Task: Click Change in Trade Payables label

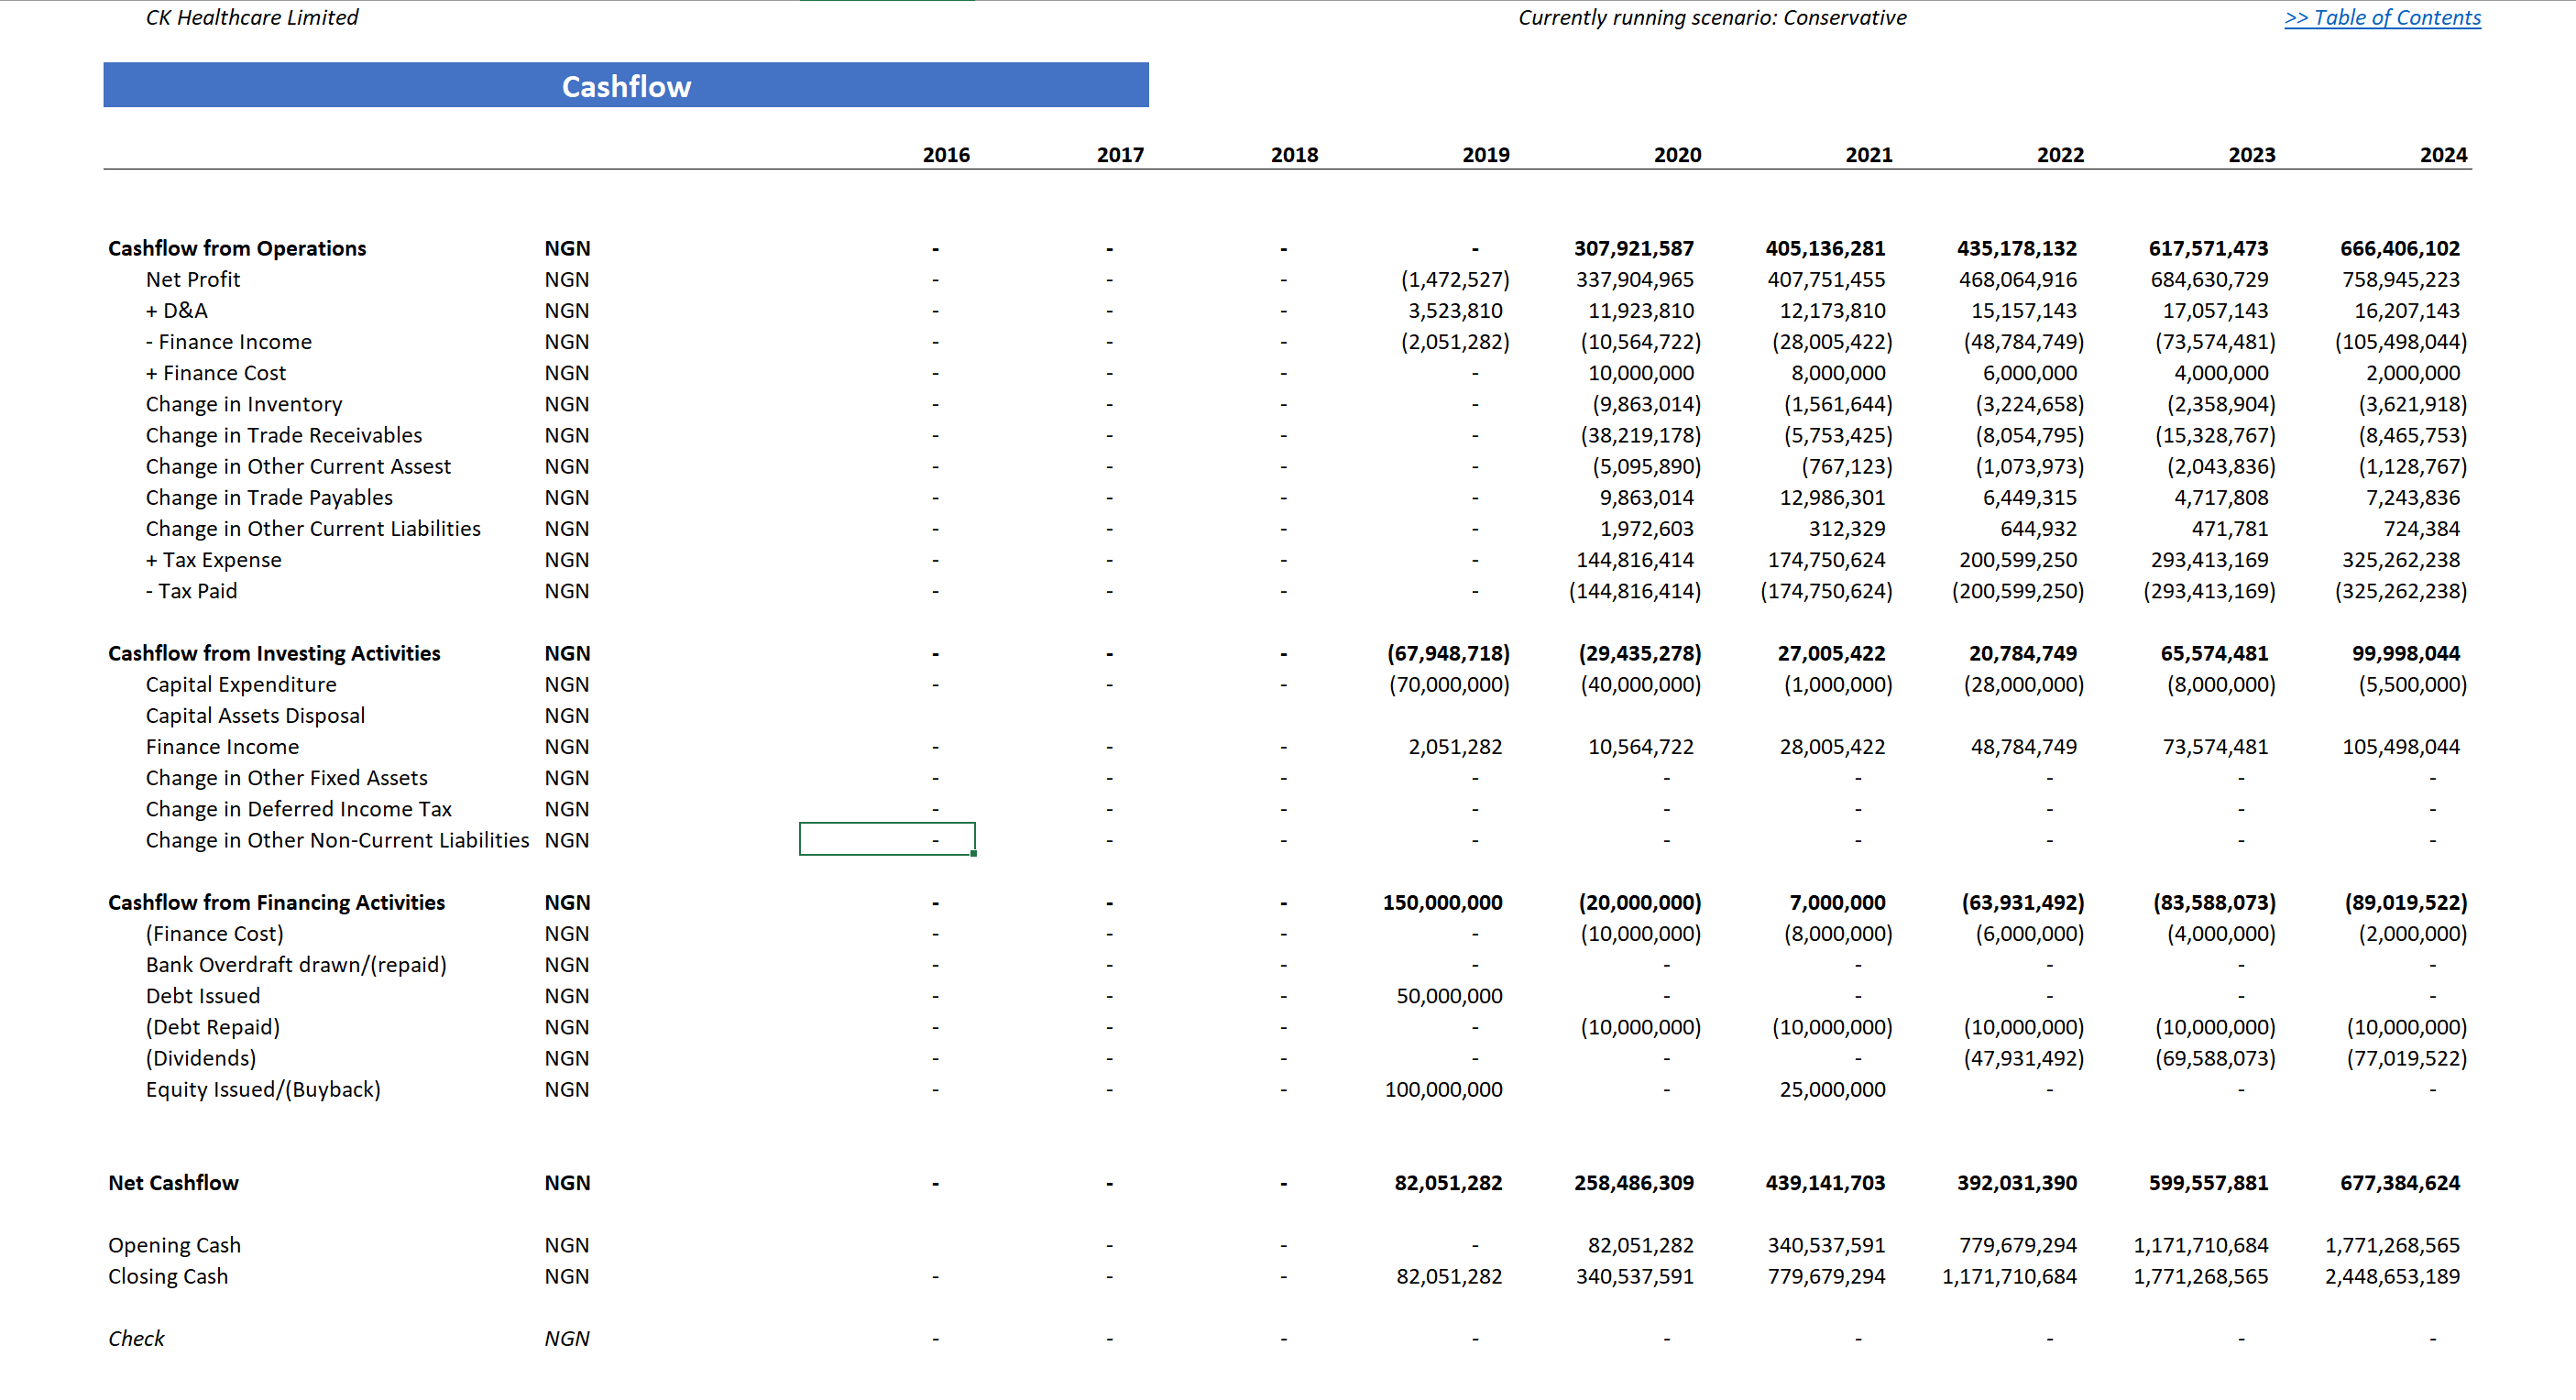Action: [x=269, y=497]
